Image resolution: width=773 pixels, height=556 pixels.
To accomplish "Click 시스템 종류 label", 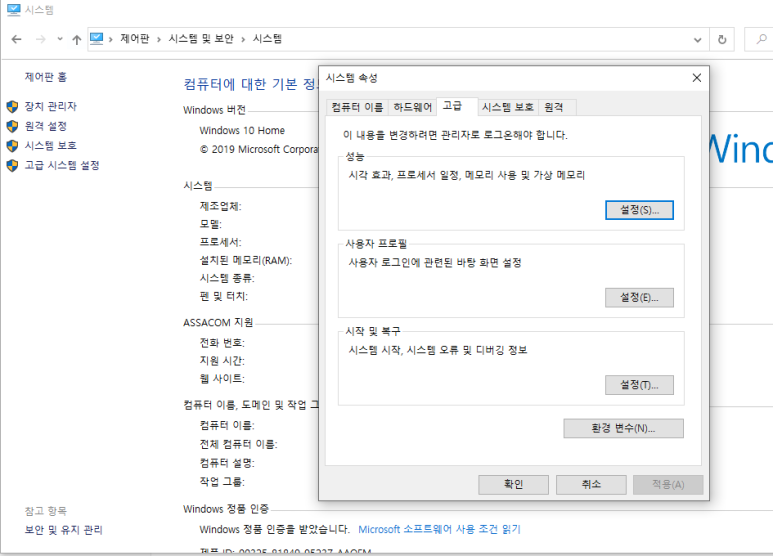I will [227, 278].
